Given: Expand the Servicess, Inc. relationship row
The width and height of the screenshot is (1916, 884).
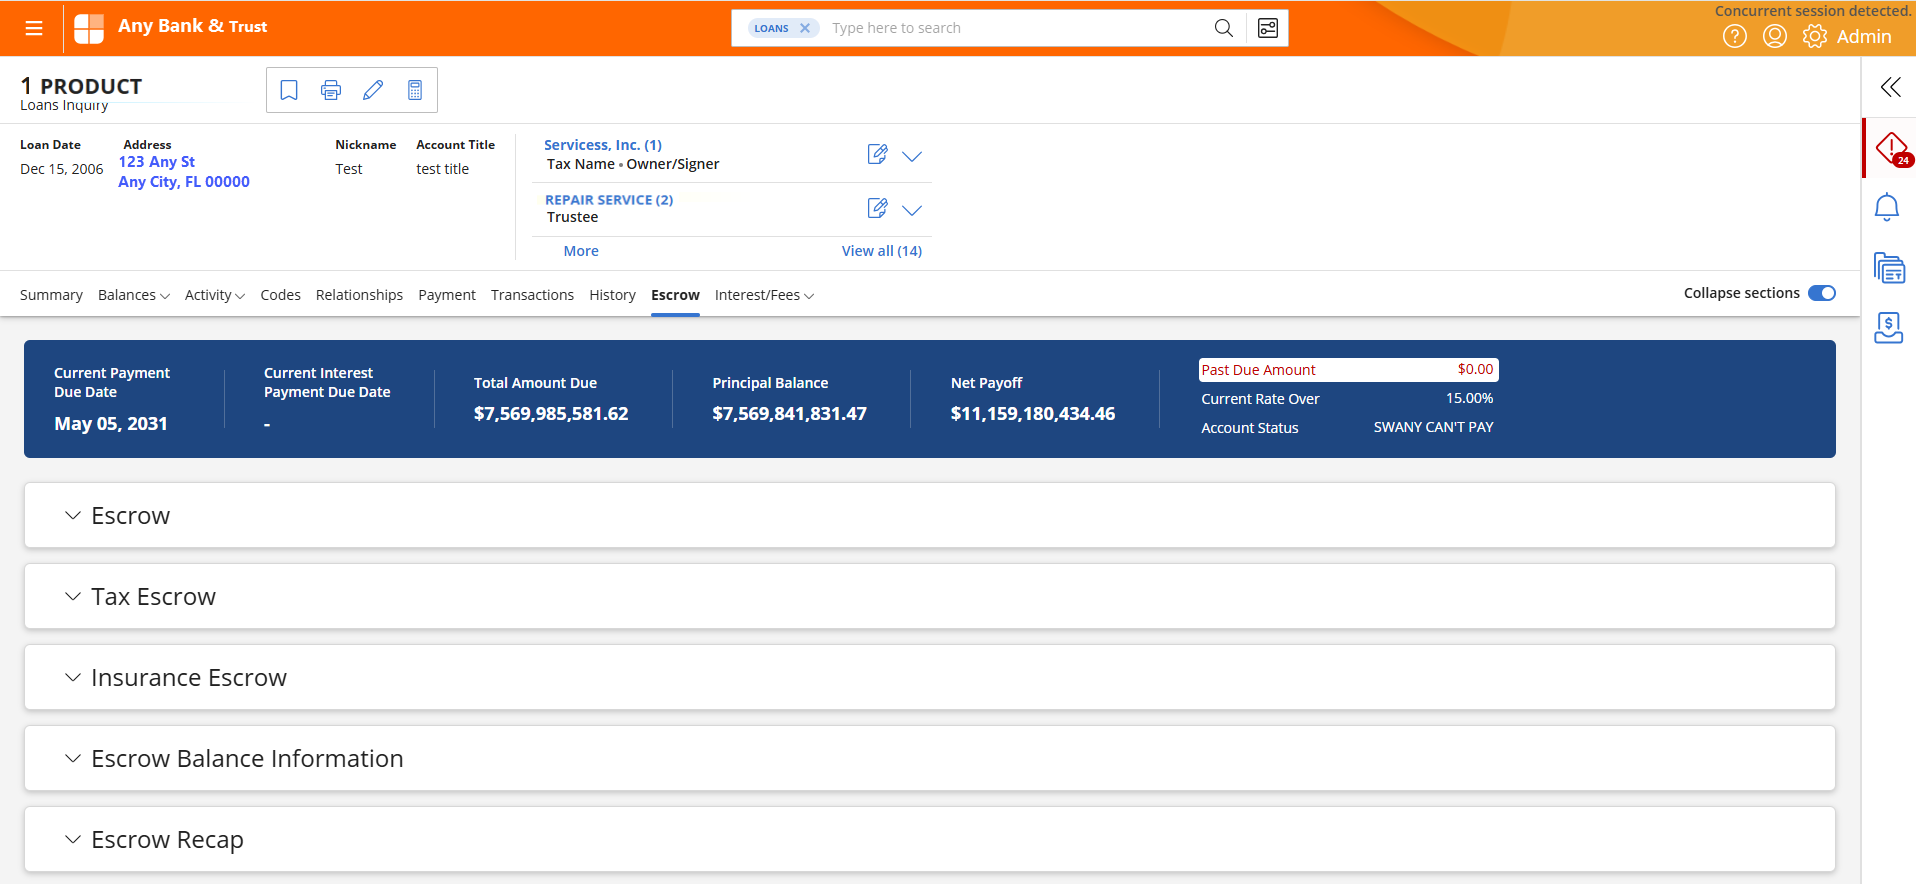Looking at the screenshot, I should [x=912, y=156].
